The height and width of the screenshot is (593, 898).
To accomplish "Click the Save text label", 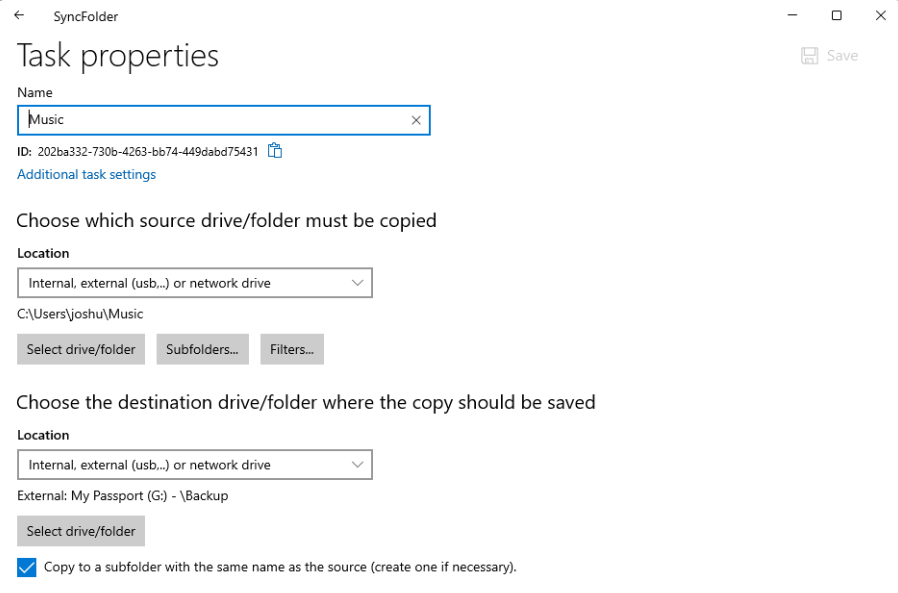I will click(x=842, y=56).
